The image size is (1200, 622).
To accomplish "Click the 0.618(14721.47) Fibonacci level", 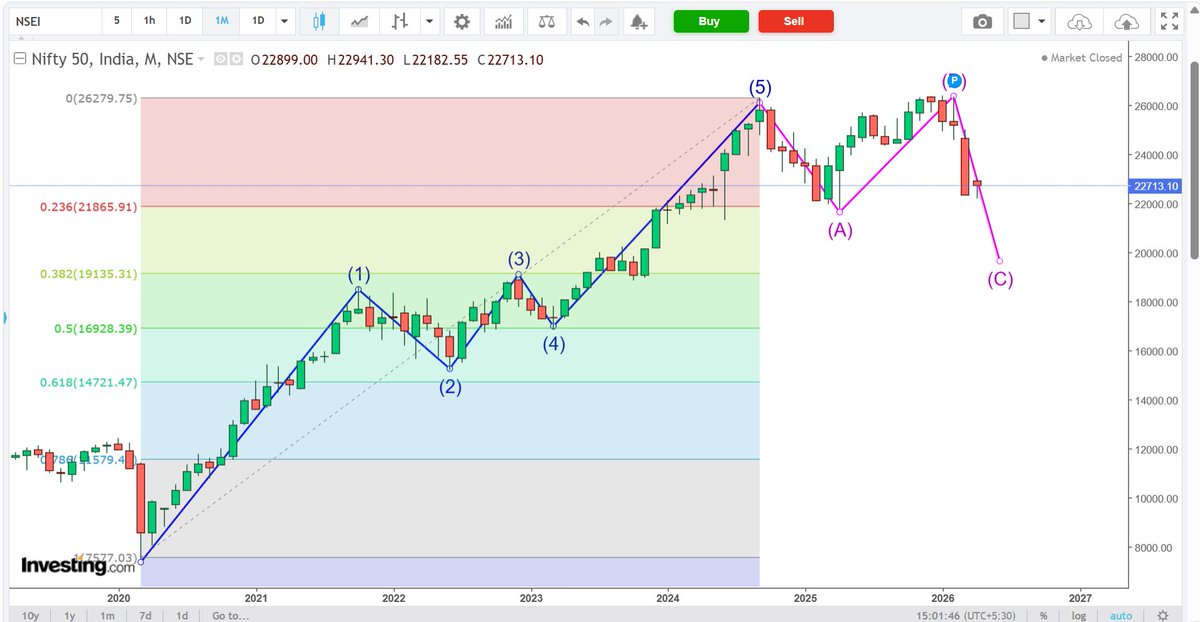I will (x=88, y=382).
